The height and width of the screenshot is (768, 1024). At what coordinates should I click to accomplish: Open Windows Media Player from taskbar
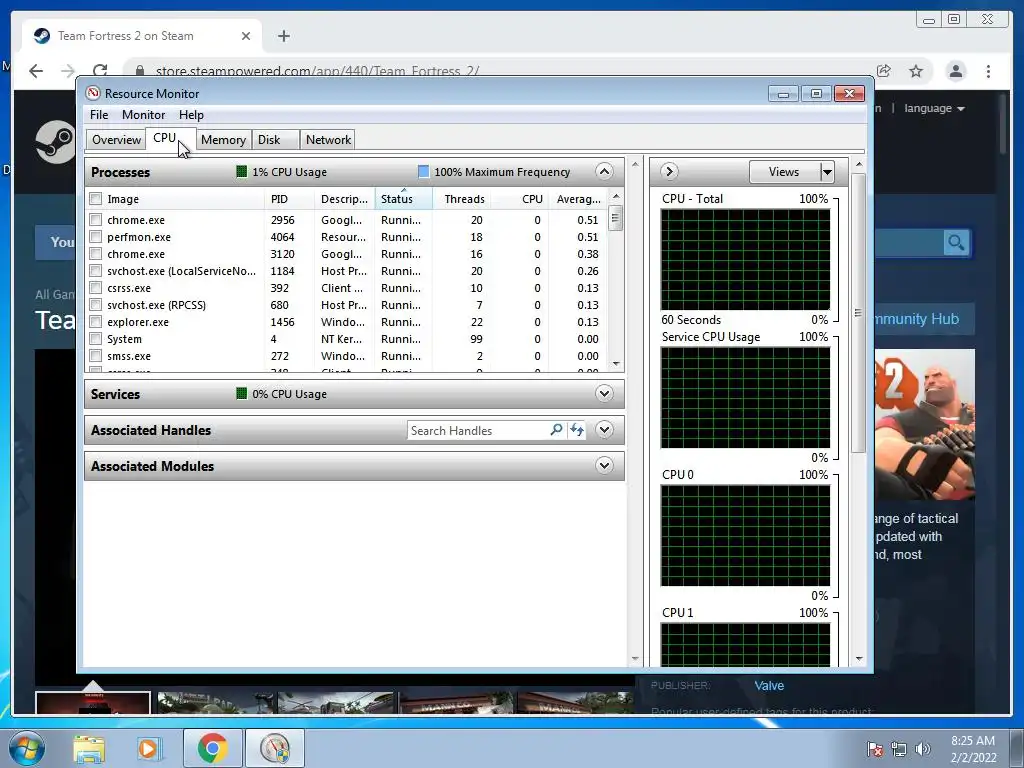148,749
